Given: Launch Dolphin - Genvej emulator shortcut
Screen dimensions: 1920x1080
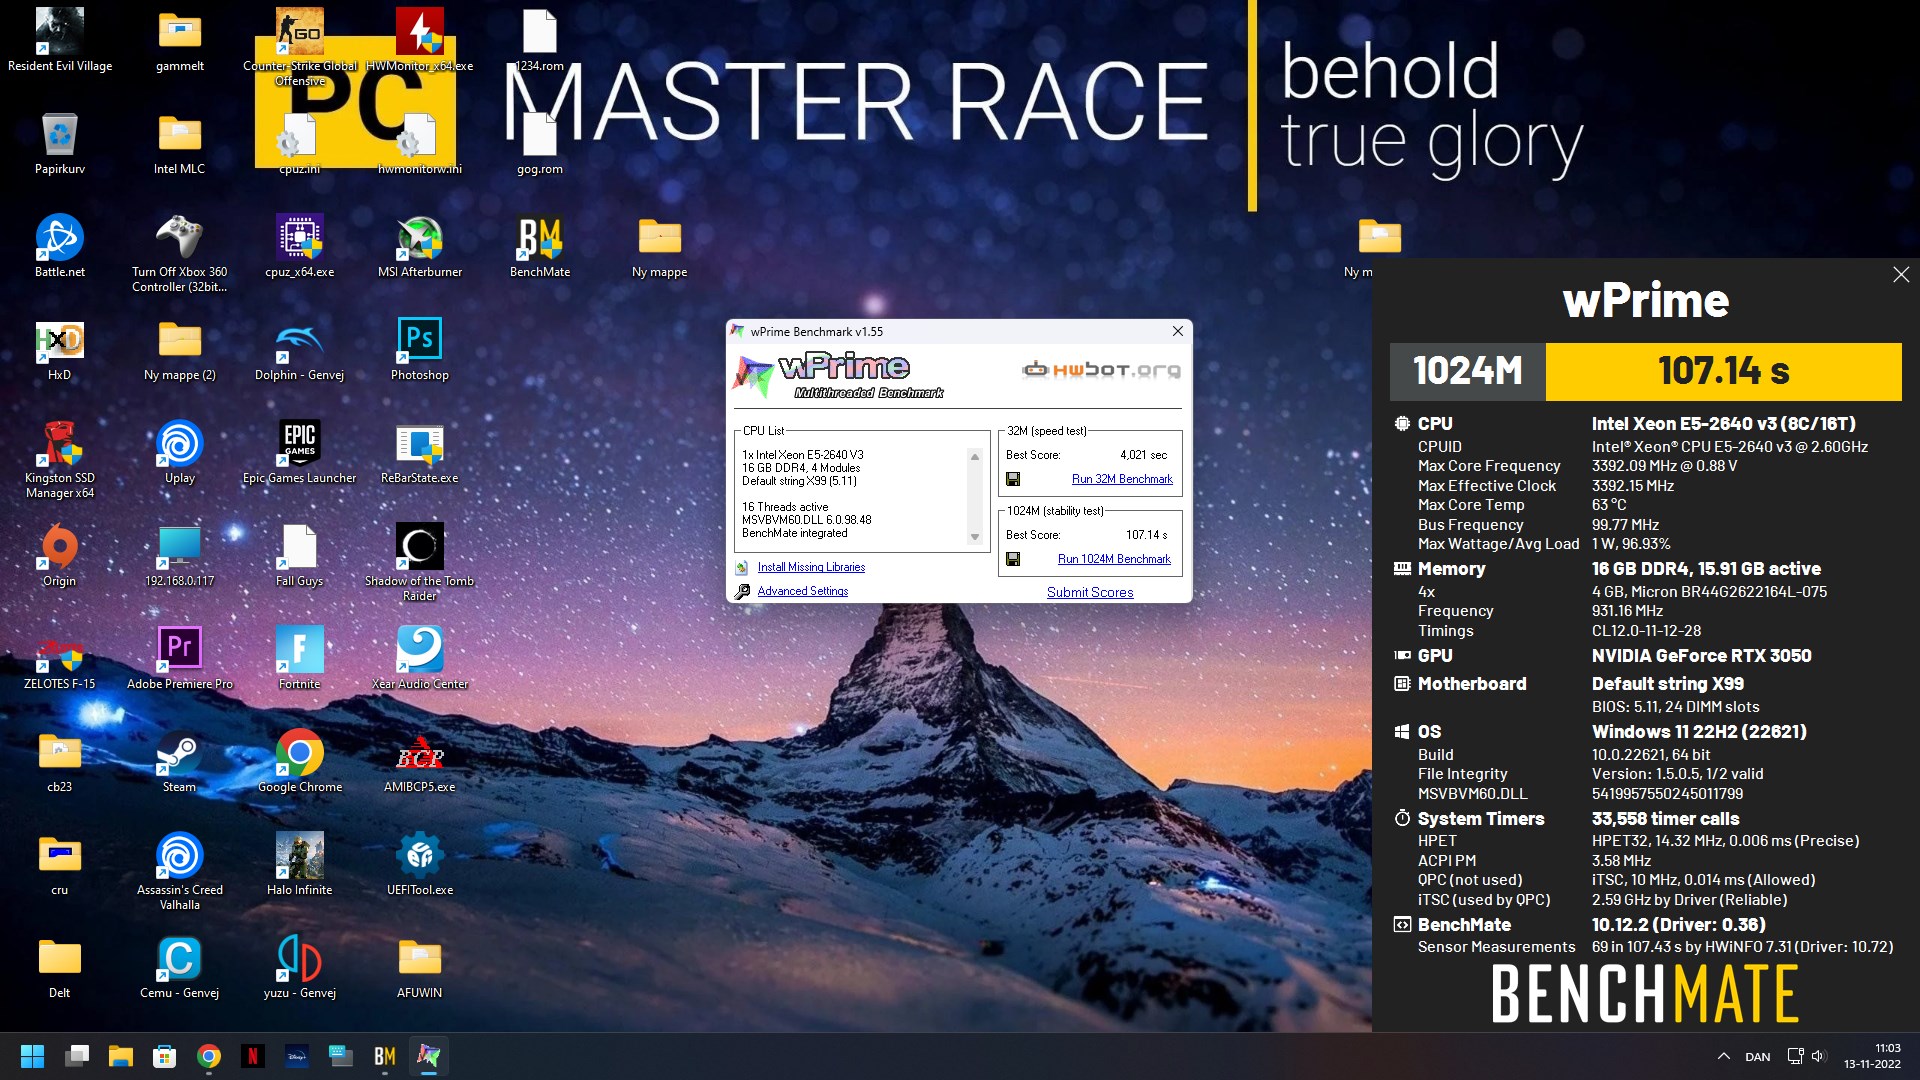Looking at the screenshot, I should pyautogui.click(x=300, y=349).
